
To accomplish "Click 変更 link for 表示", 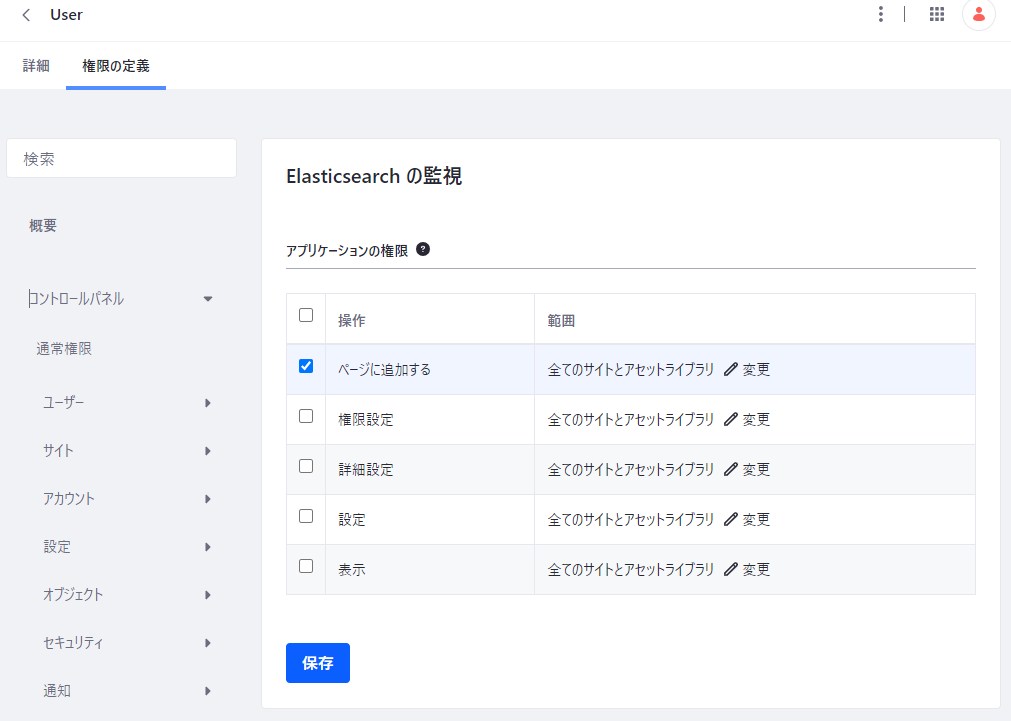I will 756,569.
